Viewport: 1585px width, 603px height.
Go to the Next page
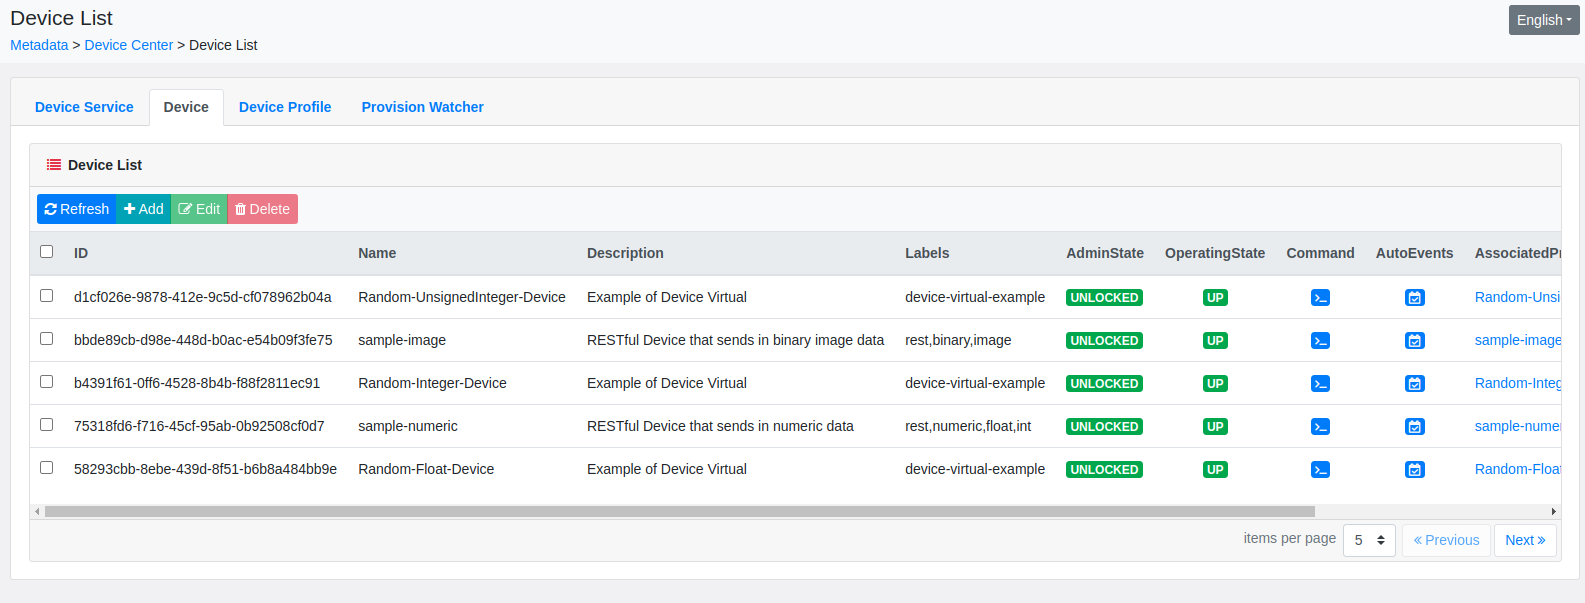coord(1525,540)
